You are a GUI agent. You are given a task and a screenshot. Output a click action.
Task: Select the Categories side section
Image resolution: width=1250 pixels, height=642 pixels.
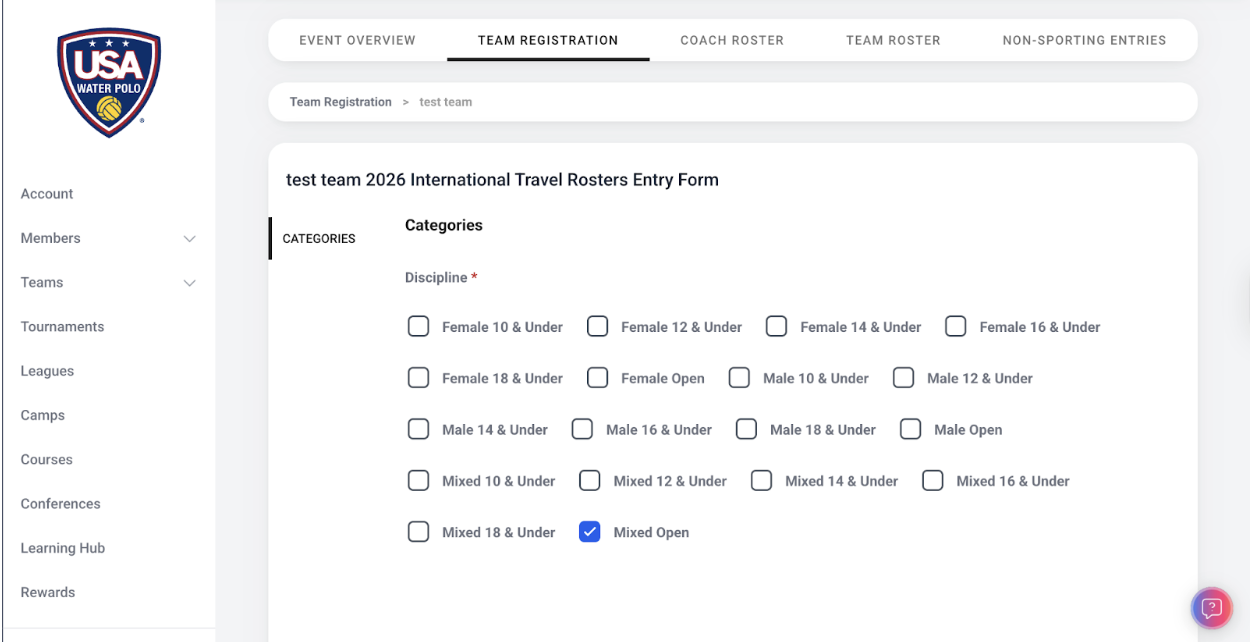pyautogui.click(x=319, y=239)
